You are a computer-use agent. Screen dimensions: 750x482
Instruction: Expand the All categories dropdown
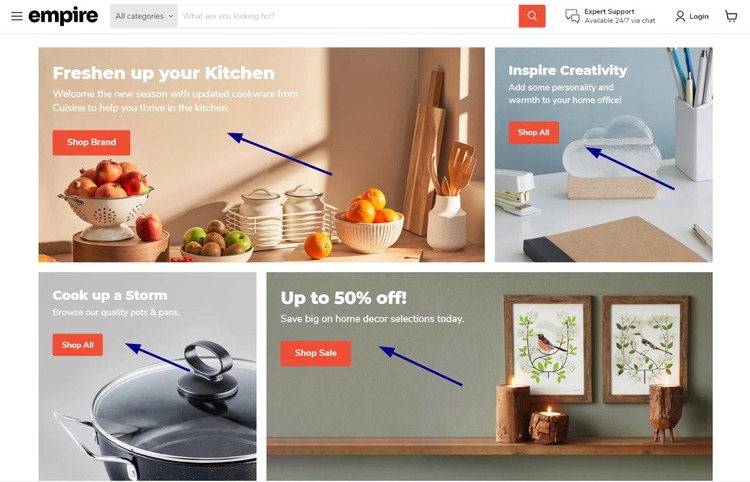coord(144,16)
